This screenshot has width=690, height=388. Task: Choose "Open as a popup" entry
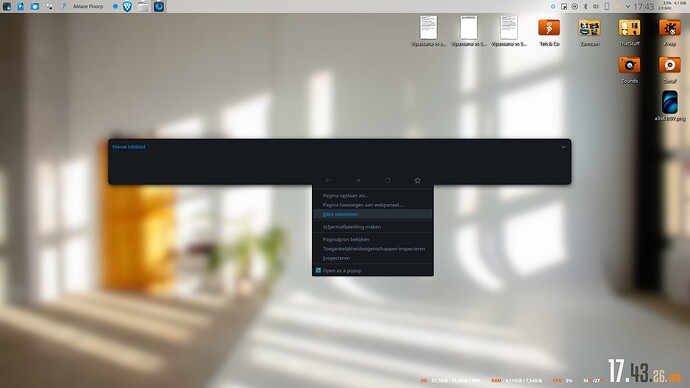pyautogui.click(x=373, y=271)
